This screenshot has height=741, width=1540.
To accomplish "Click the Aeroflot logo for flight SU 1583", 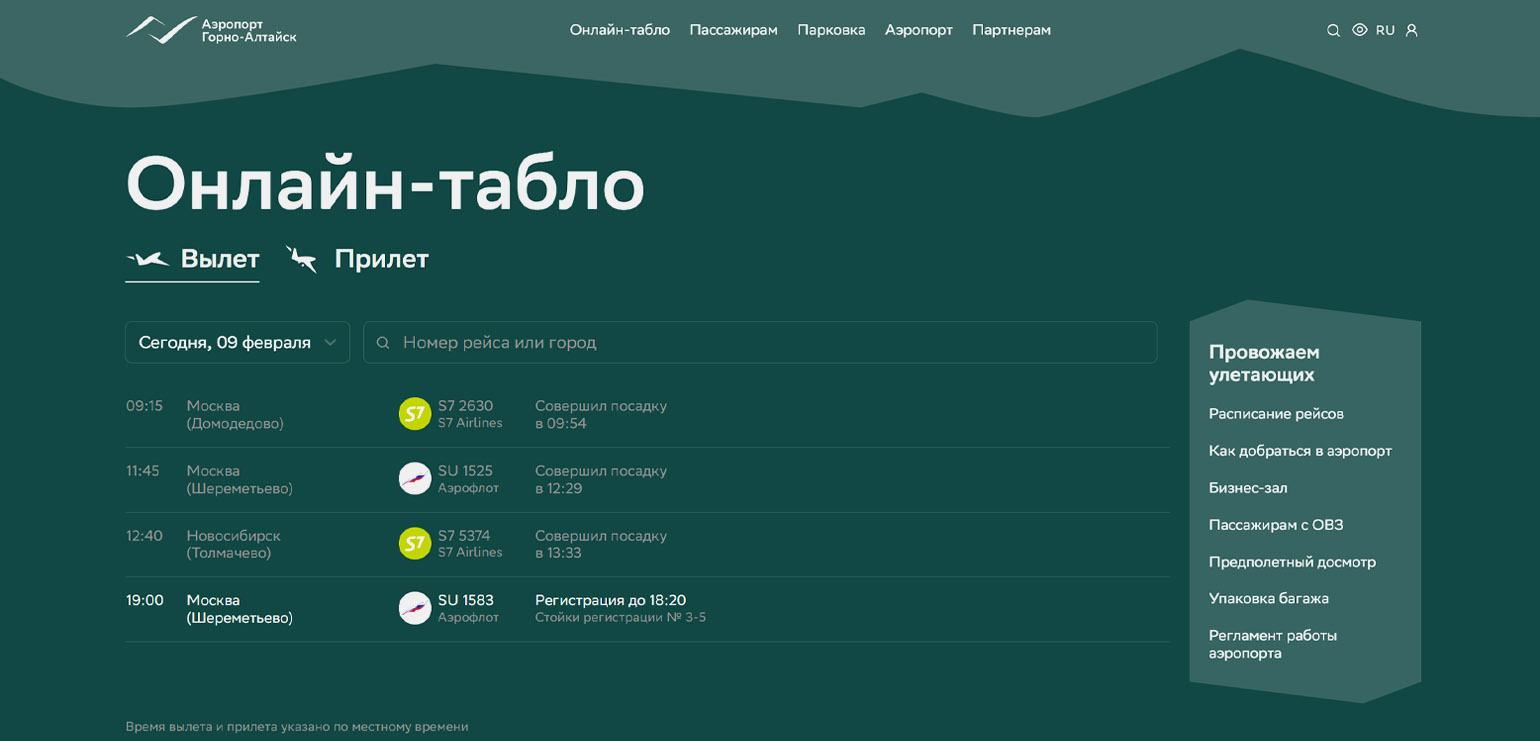I will pos(414,608).
